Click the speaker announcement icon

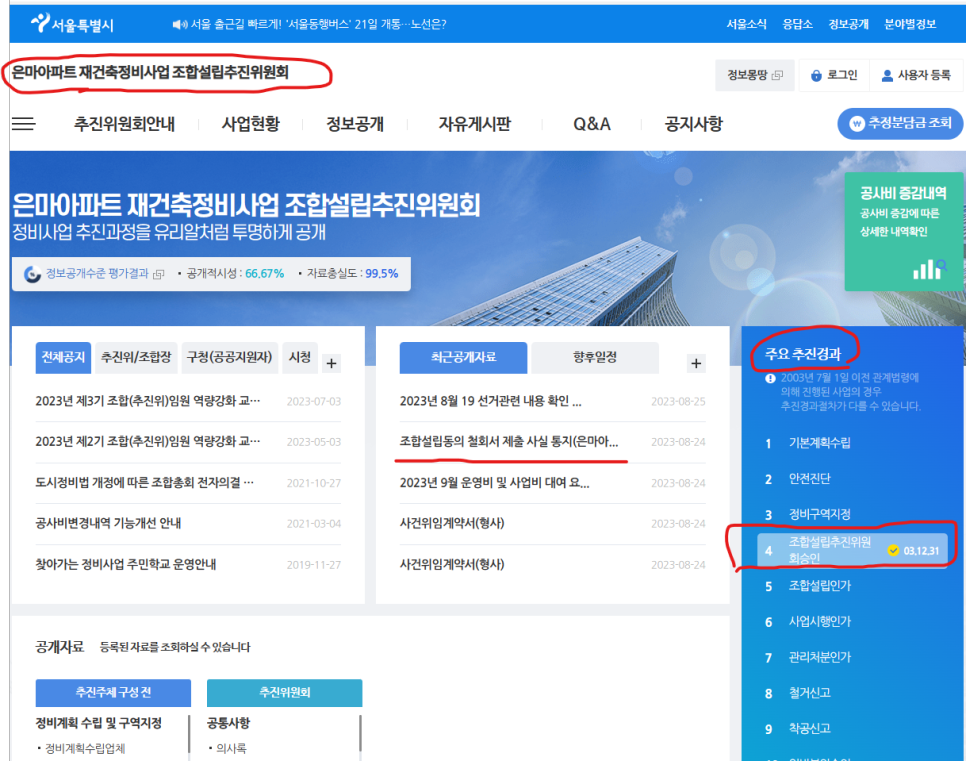[x=179, y=24]
